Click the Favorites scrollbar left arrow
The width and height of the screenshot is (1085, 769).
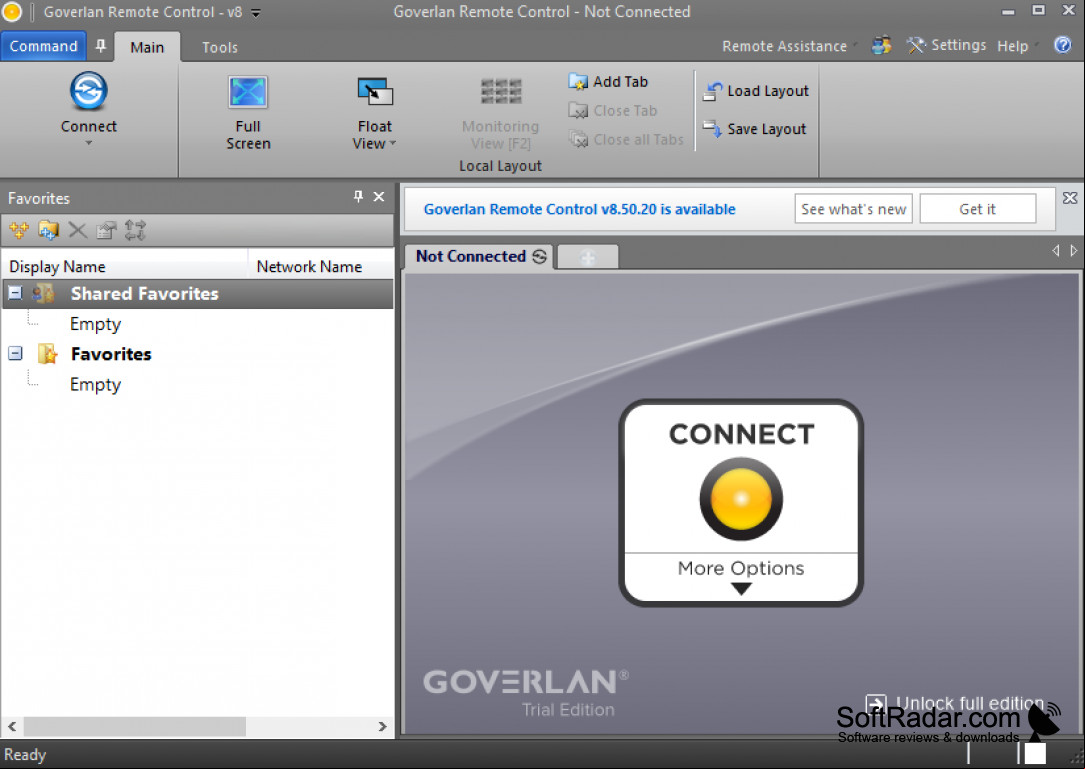(x=12, y=726)
